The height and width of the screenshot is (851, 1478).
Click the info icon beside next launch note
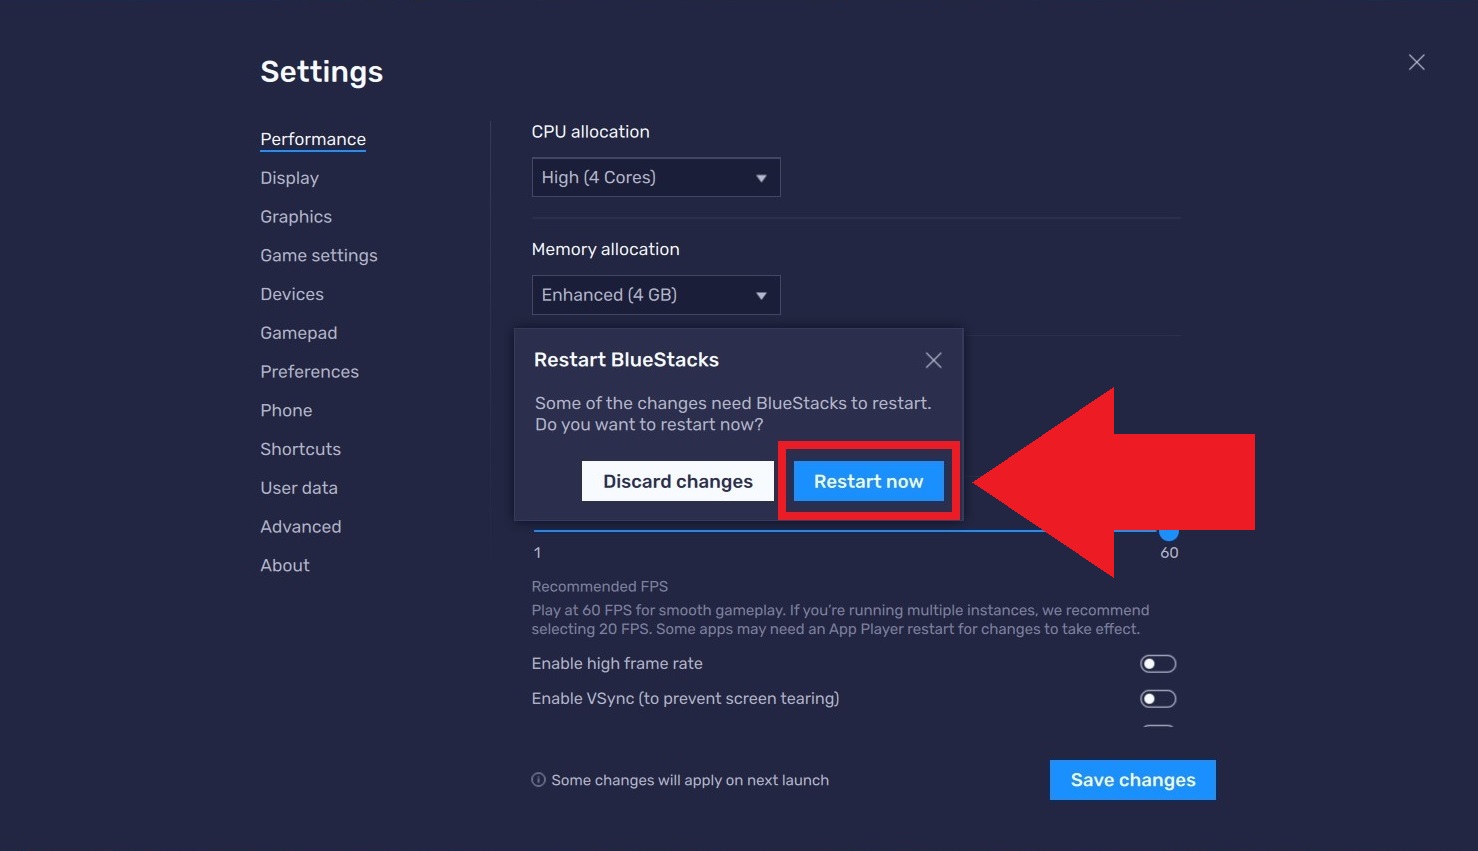538,780
